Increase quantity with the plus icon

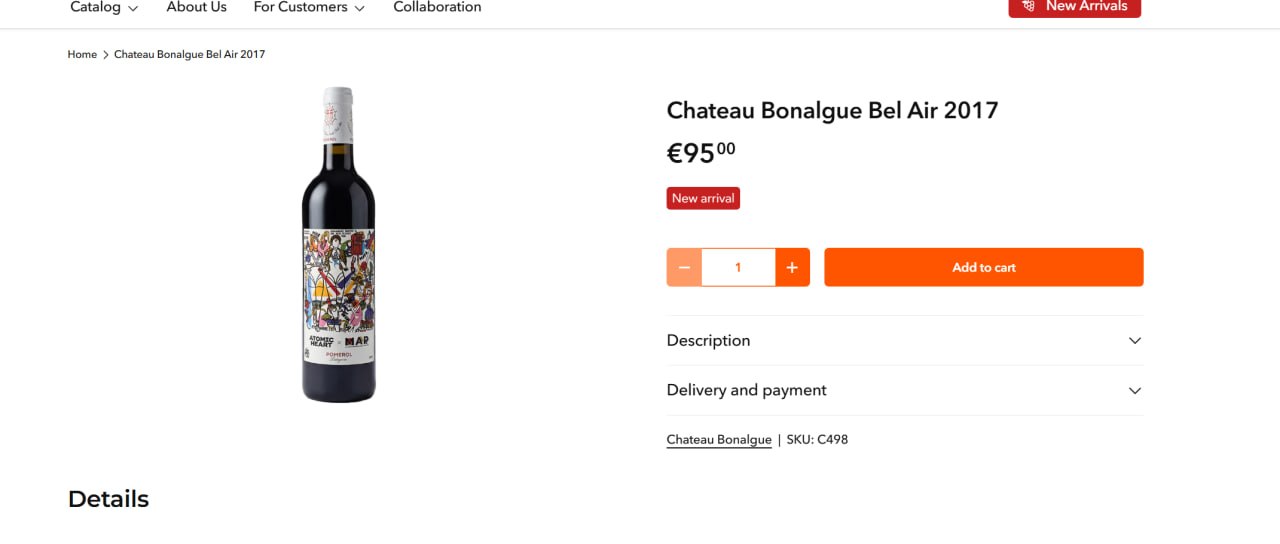792,267
